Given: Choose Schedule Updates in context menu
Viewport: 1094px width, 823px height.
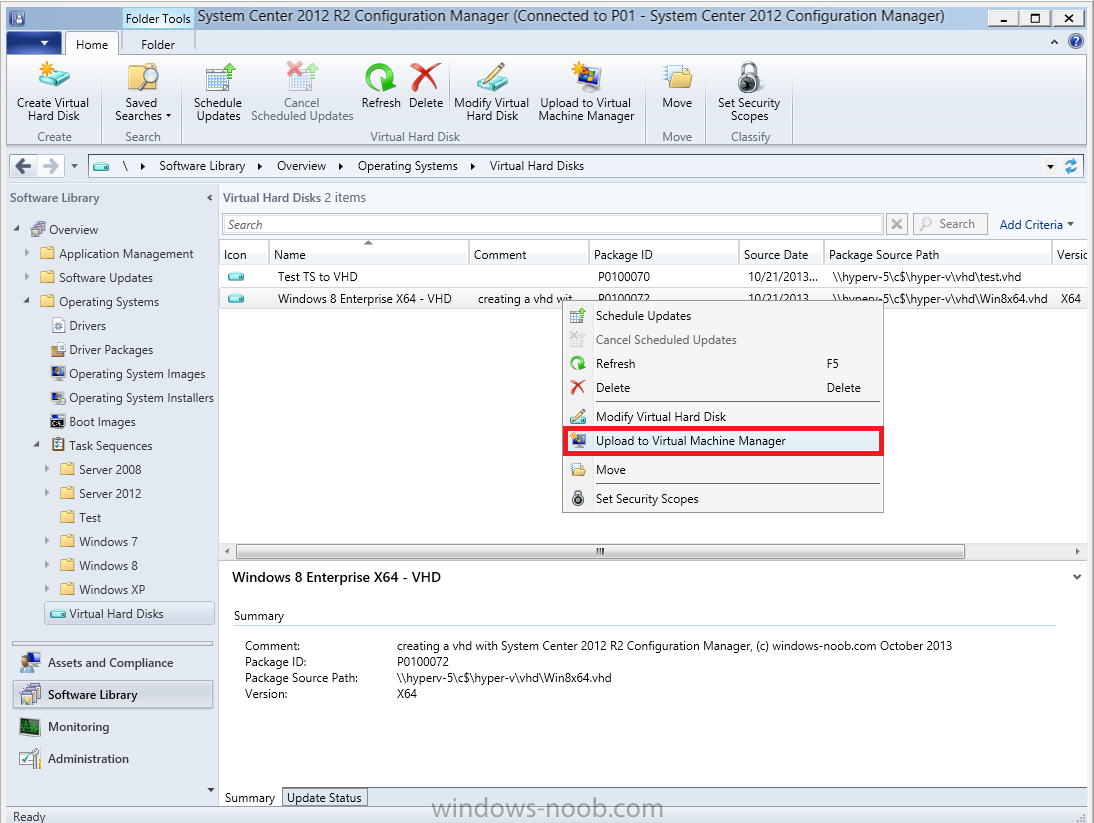Looking at the screenshot, I should point(723,316).
